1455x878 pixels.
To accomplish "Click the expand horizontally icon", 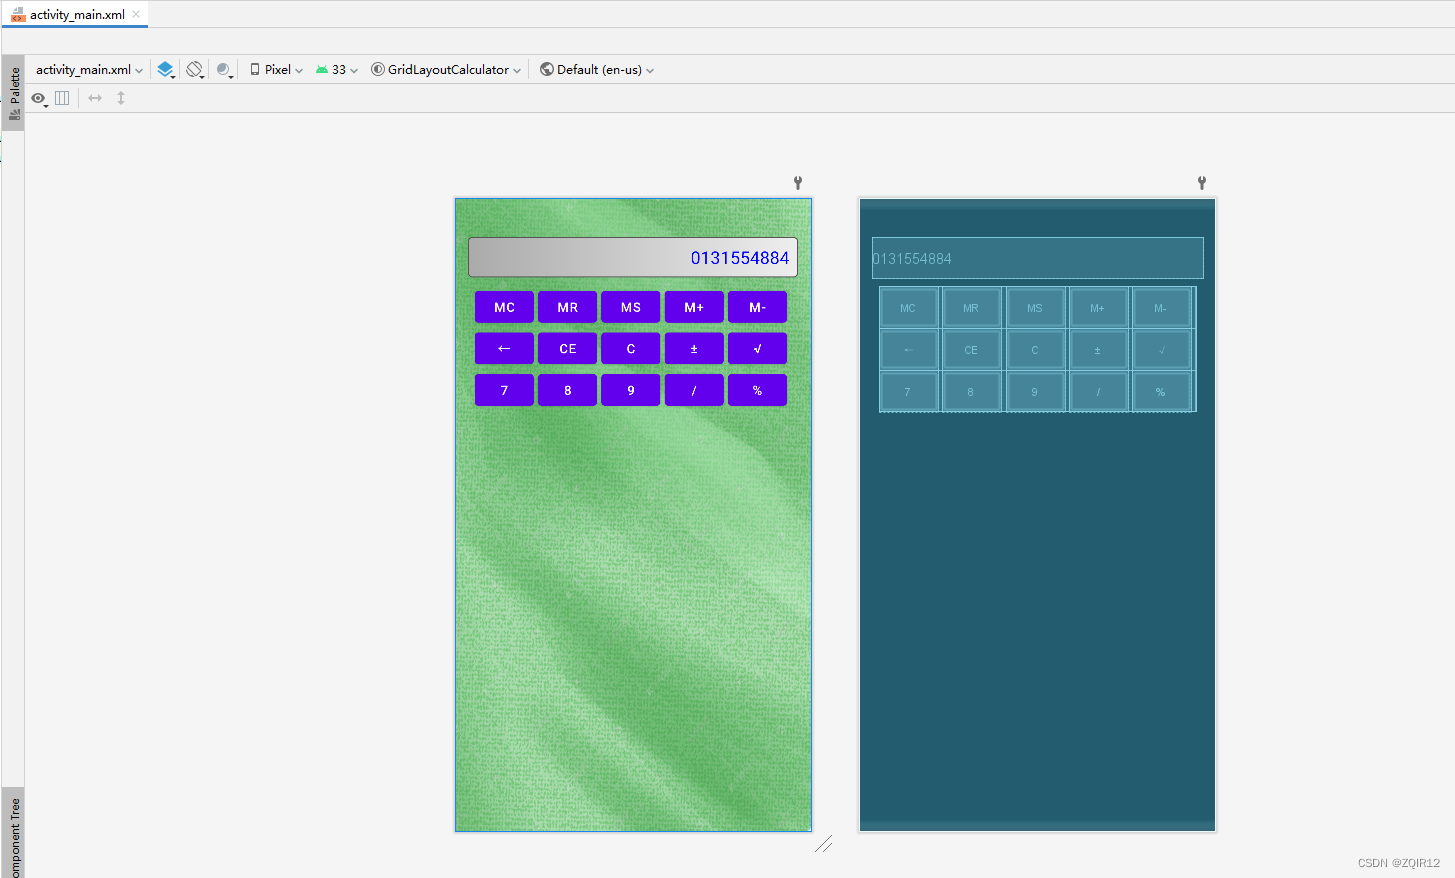I will [x=95, y=98].
